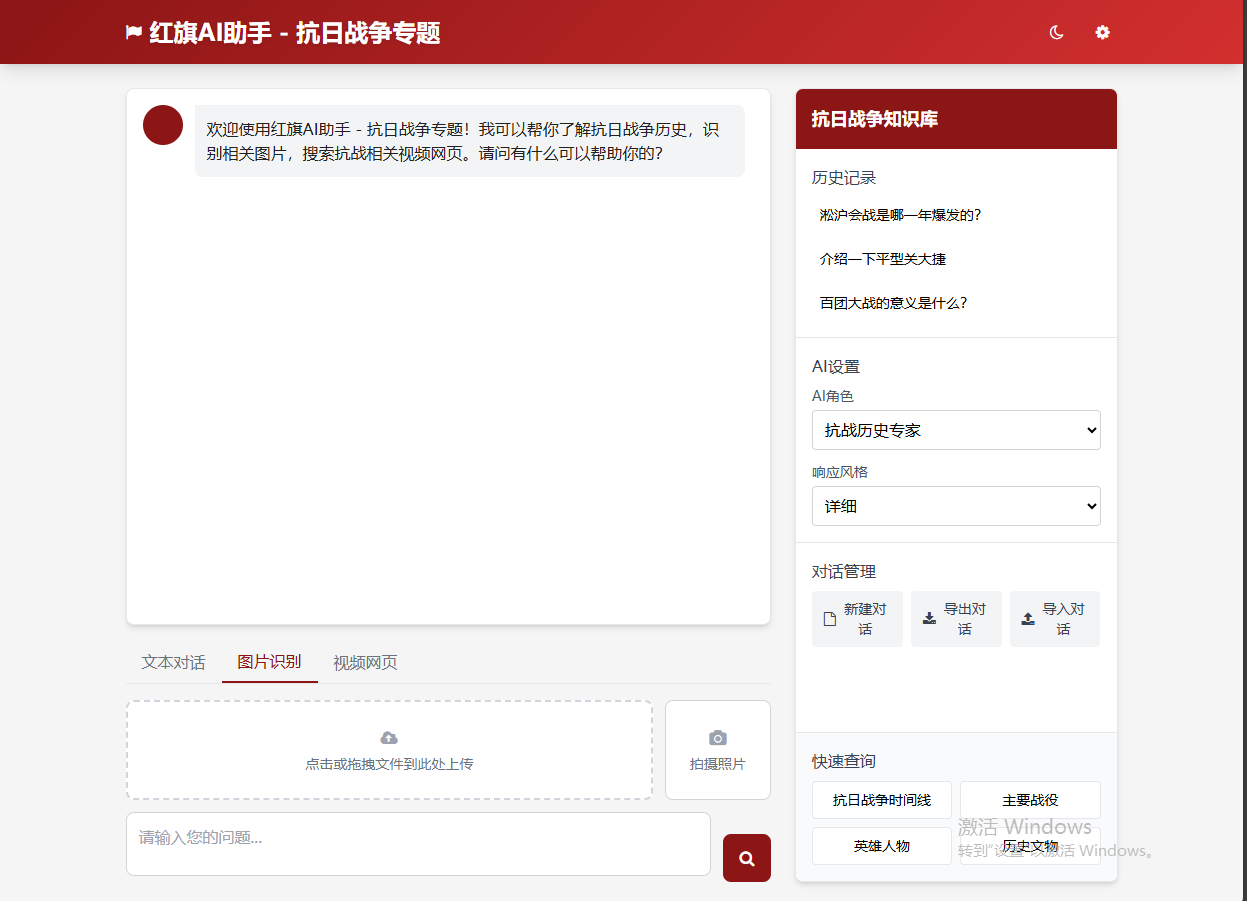Click the camera icon to take photo
The height and width of the screenshot is (901, 1247).
(x=717, y=738)
